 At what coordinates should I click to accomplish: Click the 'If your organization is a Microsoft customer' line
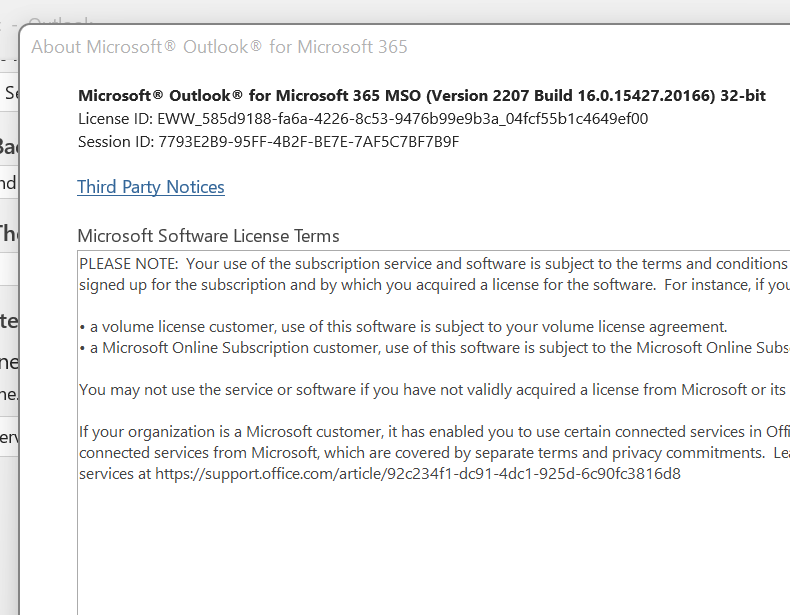point(432,431)
